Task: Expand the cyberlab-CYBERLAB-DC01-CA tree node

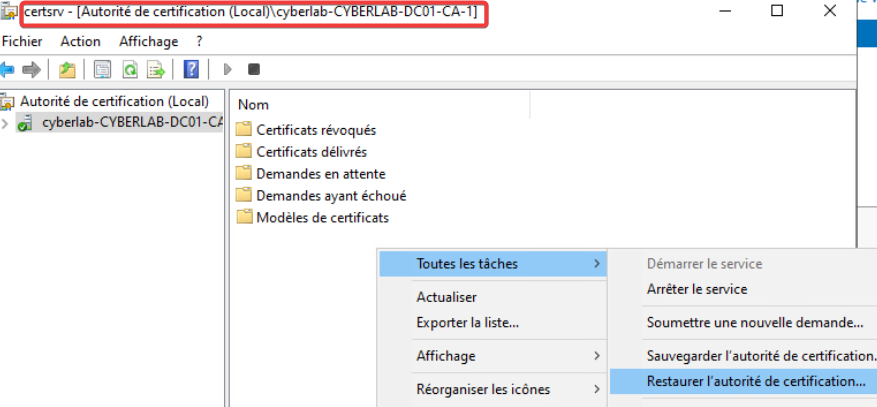Action: [6, 123]
